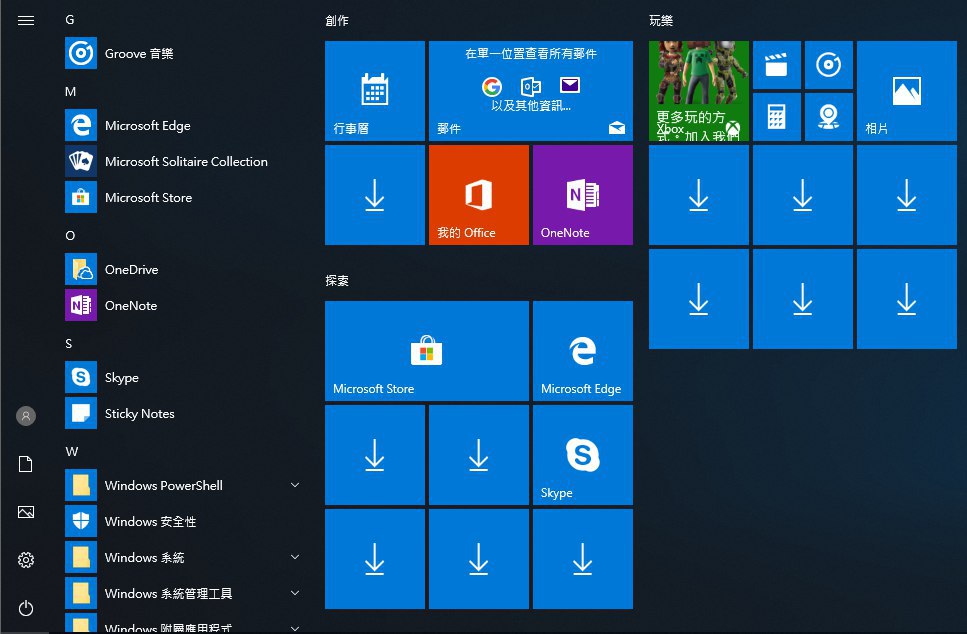Open the Skype tile under 探索
967x634 pixels.
pyautogui.click(x=583, y=455)
